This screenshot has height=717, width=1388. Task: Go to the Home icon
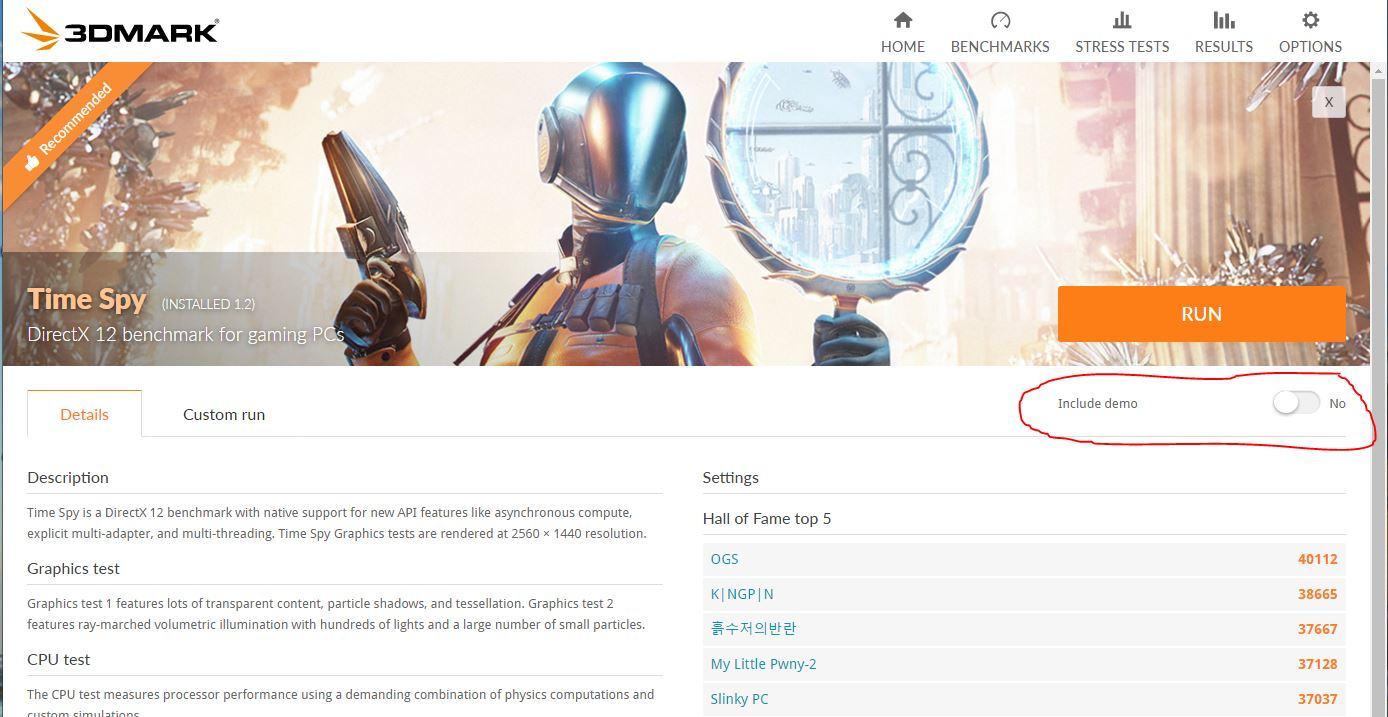click(x=903, y=20)
